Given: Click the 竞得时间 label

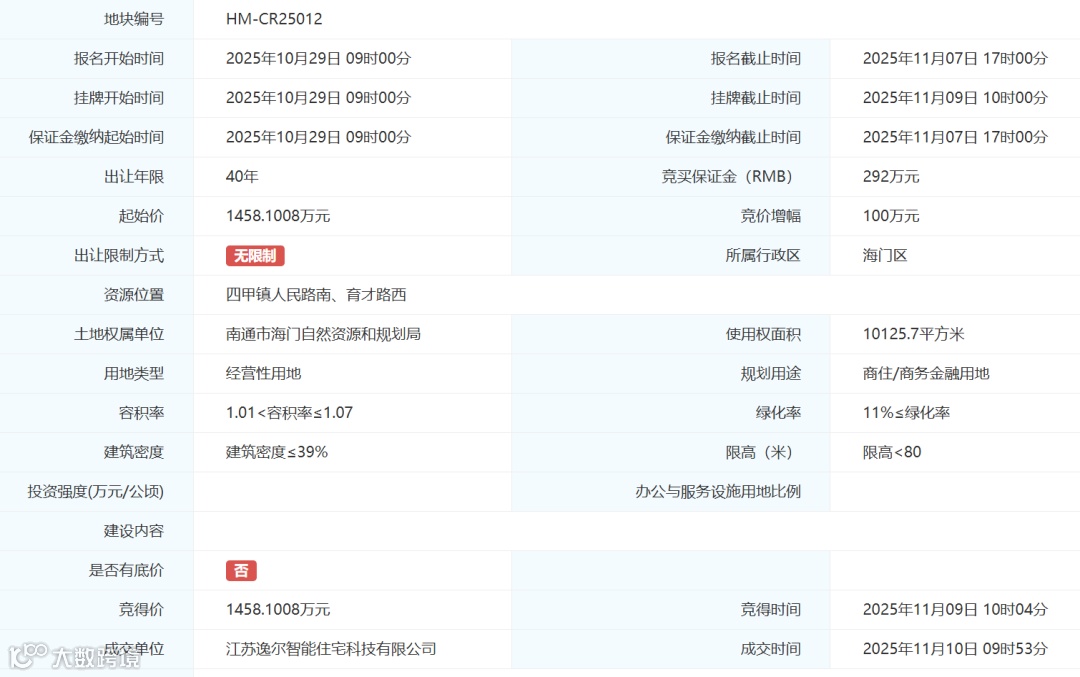Looking at the screenshot, I should click(771, 610).
